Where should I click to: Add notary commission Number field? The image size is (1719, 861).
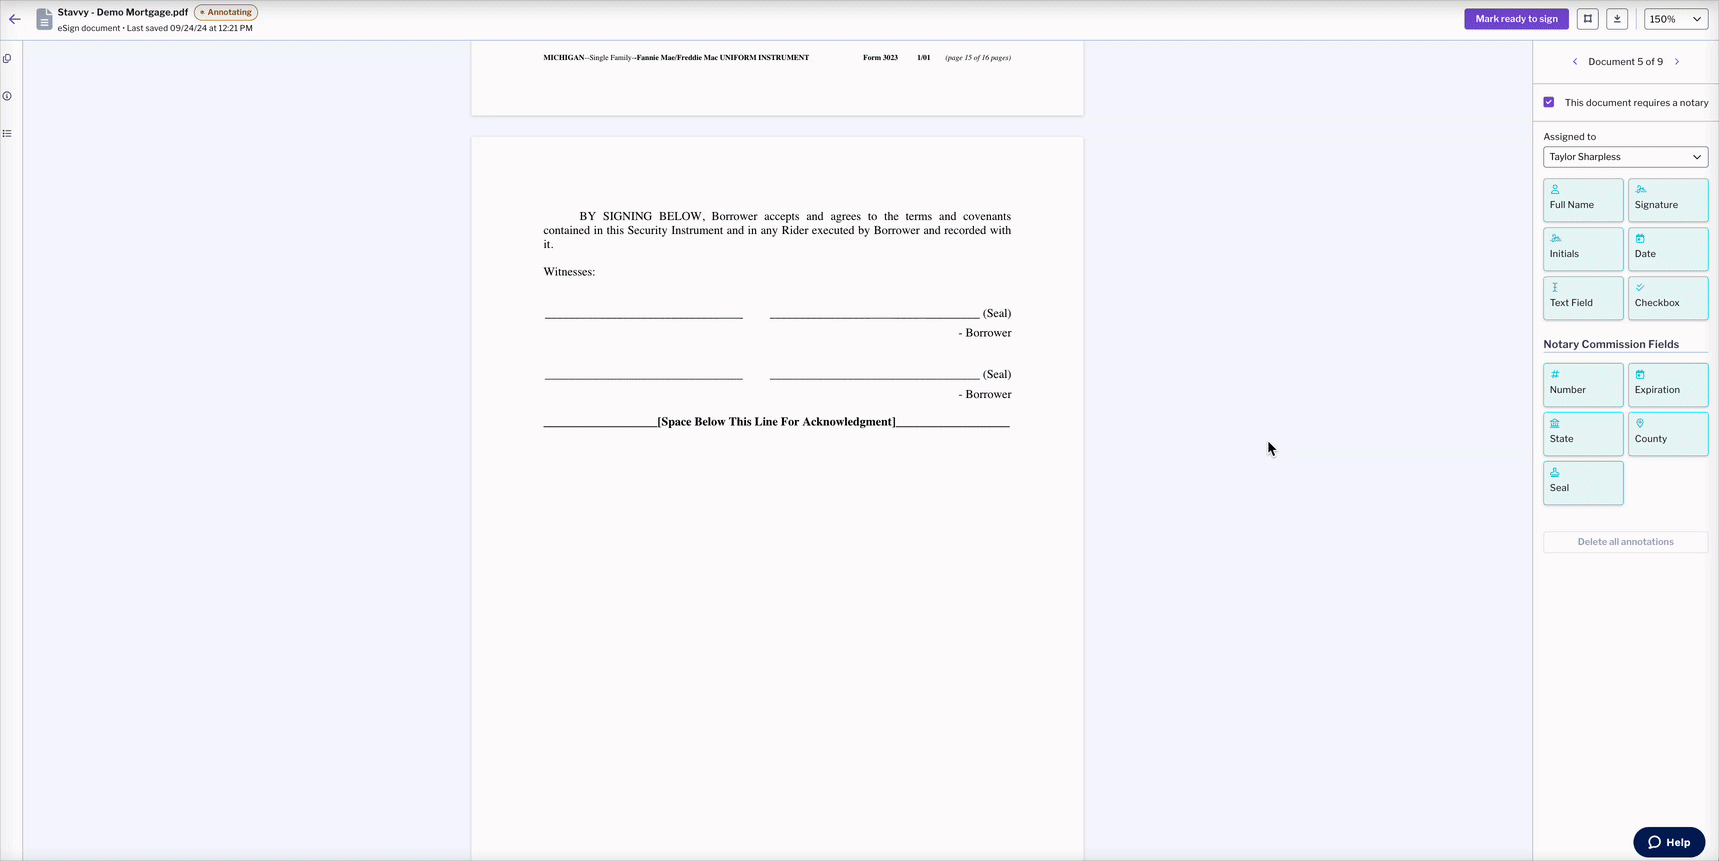click(1583, 385)
